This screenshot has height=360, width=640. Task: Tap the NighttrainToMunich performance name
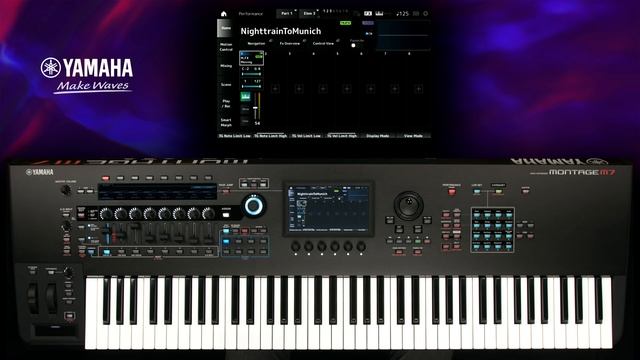(281, 31)
